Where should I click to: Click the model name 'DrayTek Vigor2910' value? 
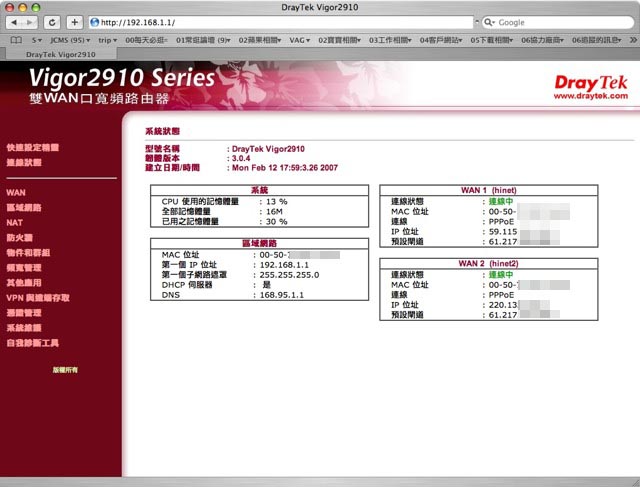pyautogui.click(x=268, y=149)
